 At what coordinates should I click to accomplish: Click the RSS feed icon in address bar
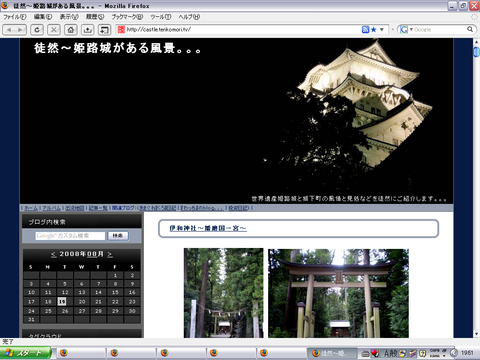coord(365,29)
